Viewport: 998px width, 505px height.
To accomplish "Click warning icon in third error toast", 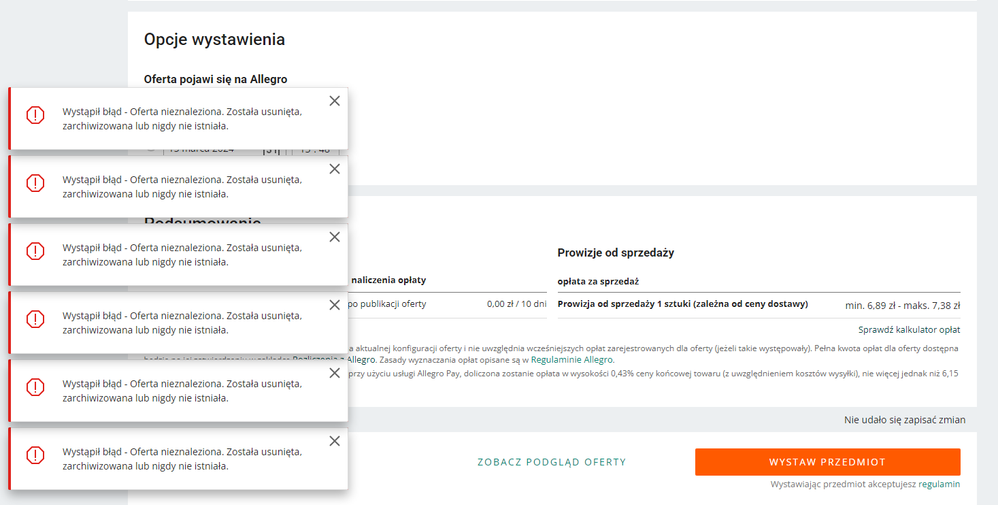I will [x=35, y=252].
